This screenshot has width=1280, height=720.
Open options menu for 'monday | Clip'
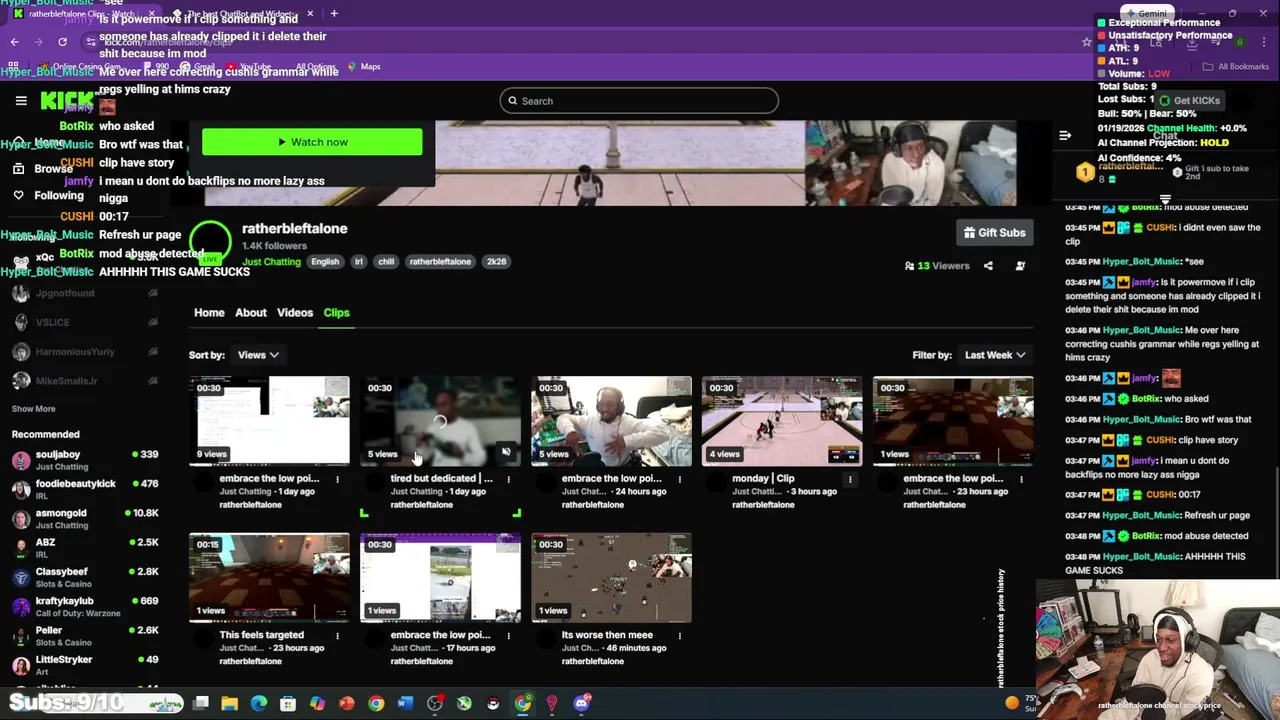850,479
